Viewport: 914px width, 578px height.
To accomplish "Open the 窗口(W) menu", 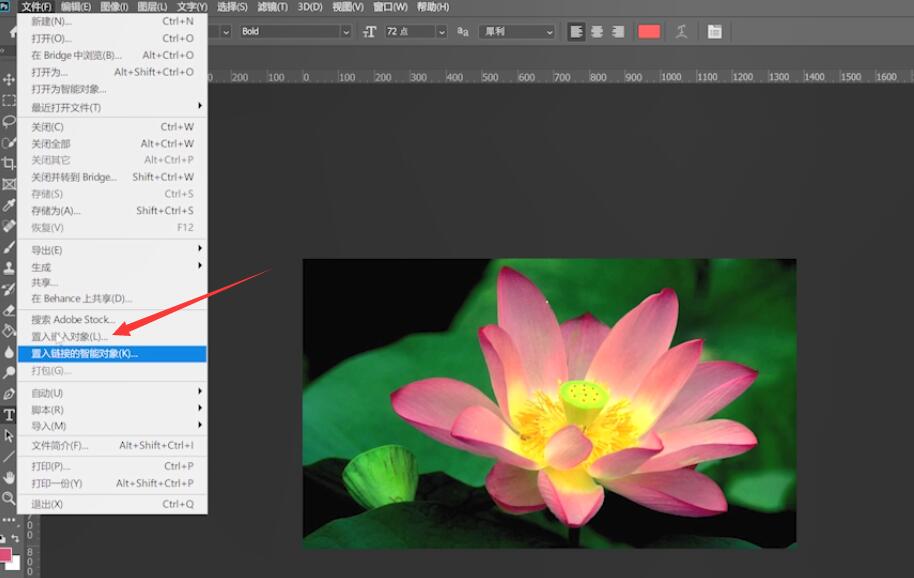I will click(390, 7).
